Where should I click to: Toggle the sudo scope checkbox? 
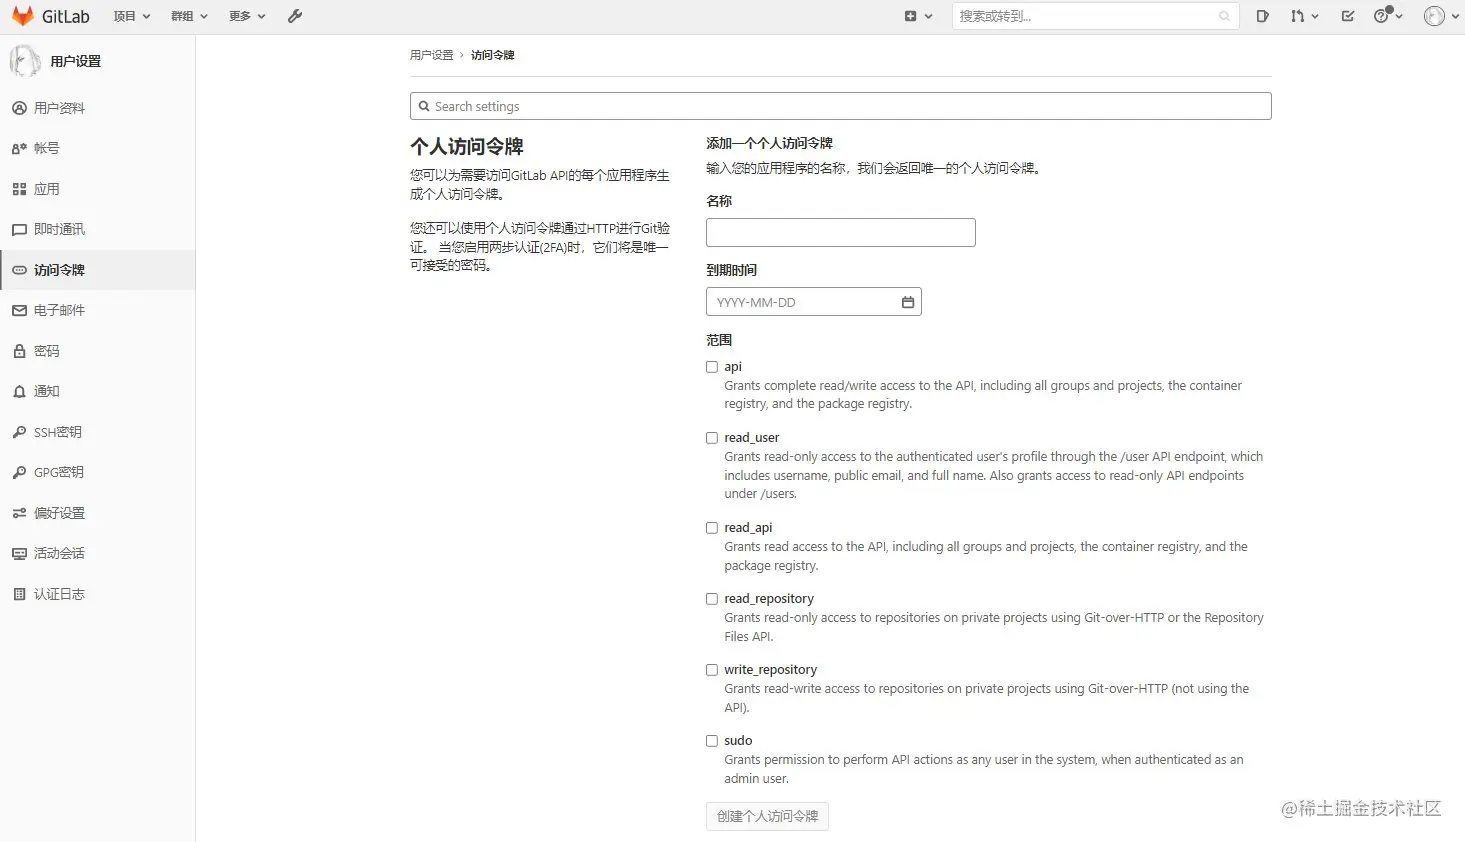(711, 740)
